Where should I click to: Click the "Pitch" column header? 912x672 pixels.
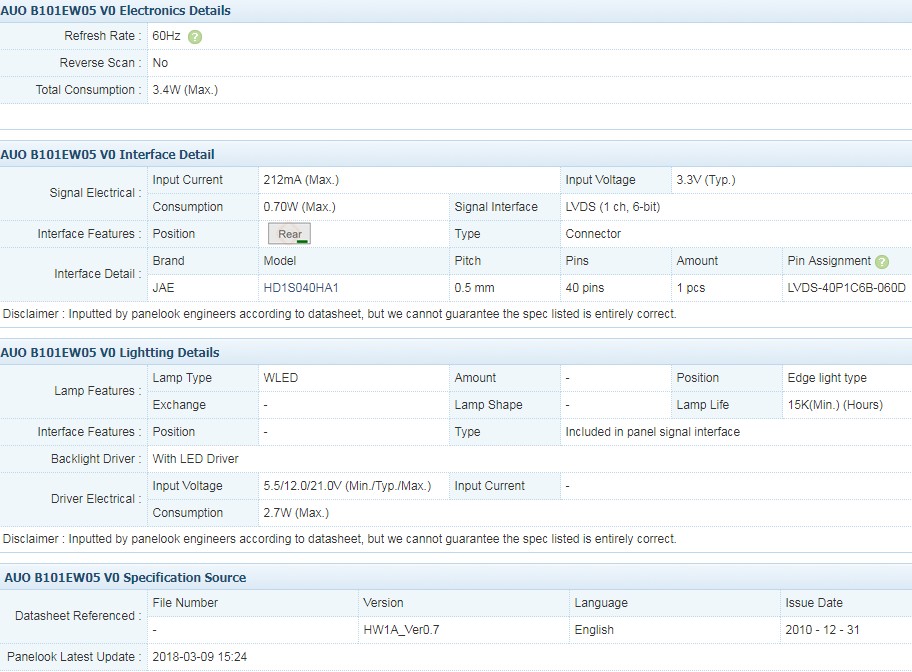[468, 261]
